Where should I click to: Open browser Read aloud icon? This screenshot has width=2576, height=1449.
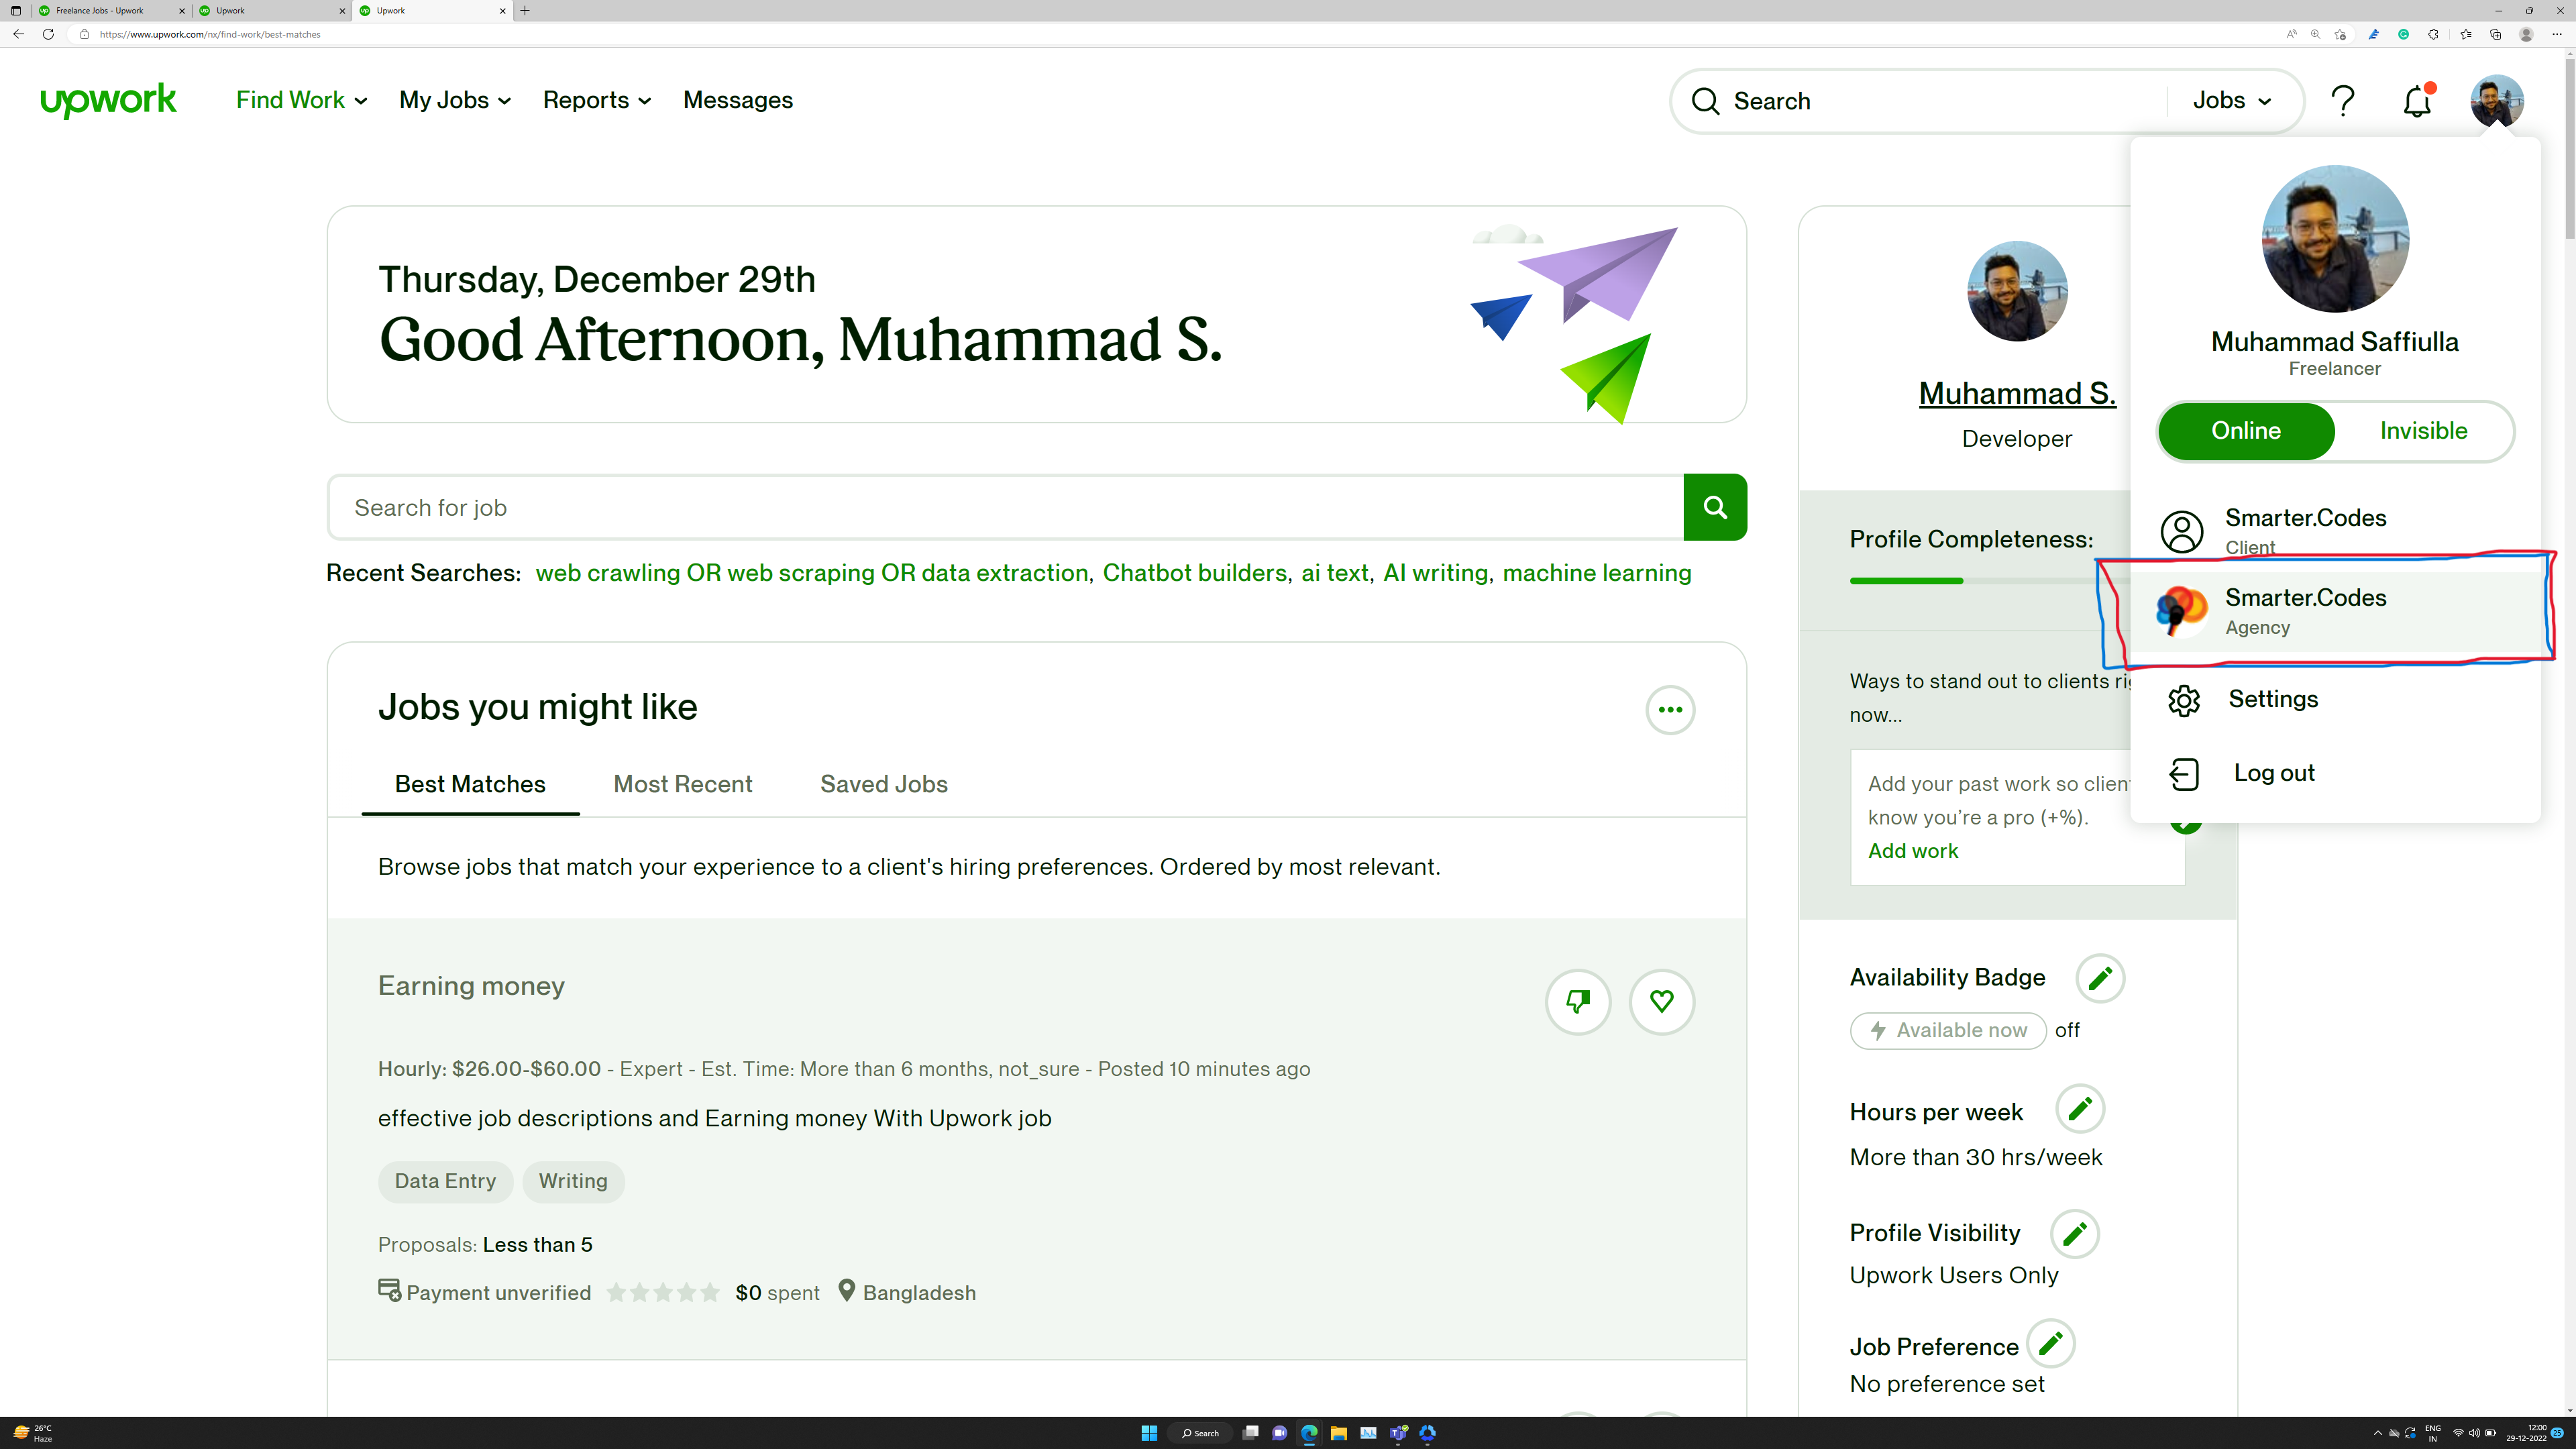tap(2292, 34)
